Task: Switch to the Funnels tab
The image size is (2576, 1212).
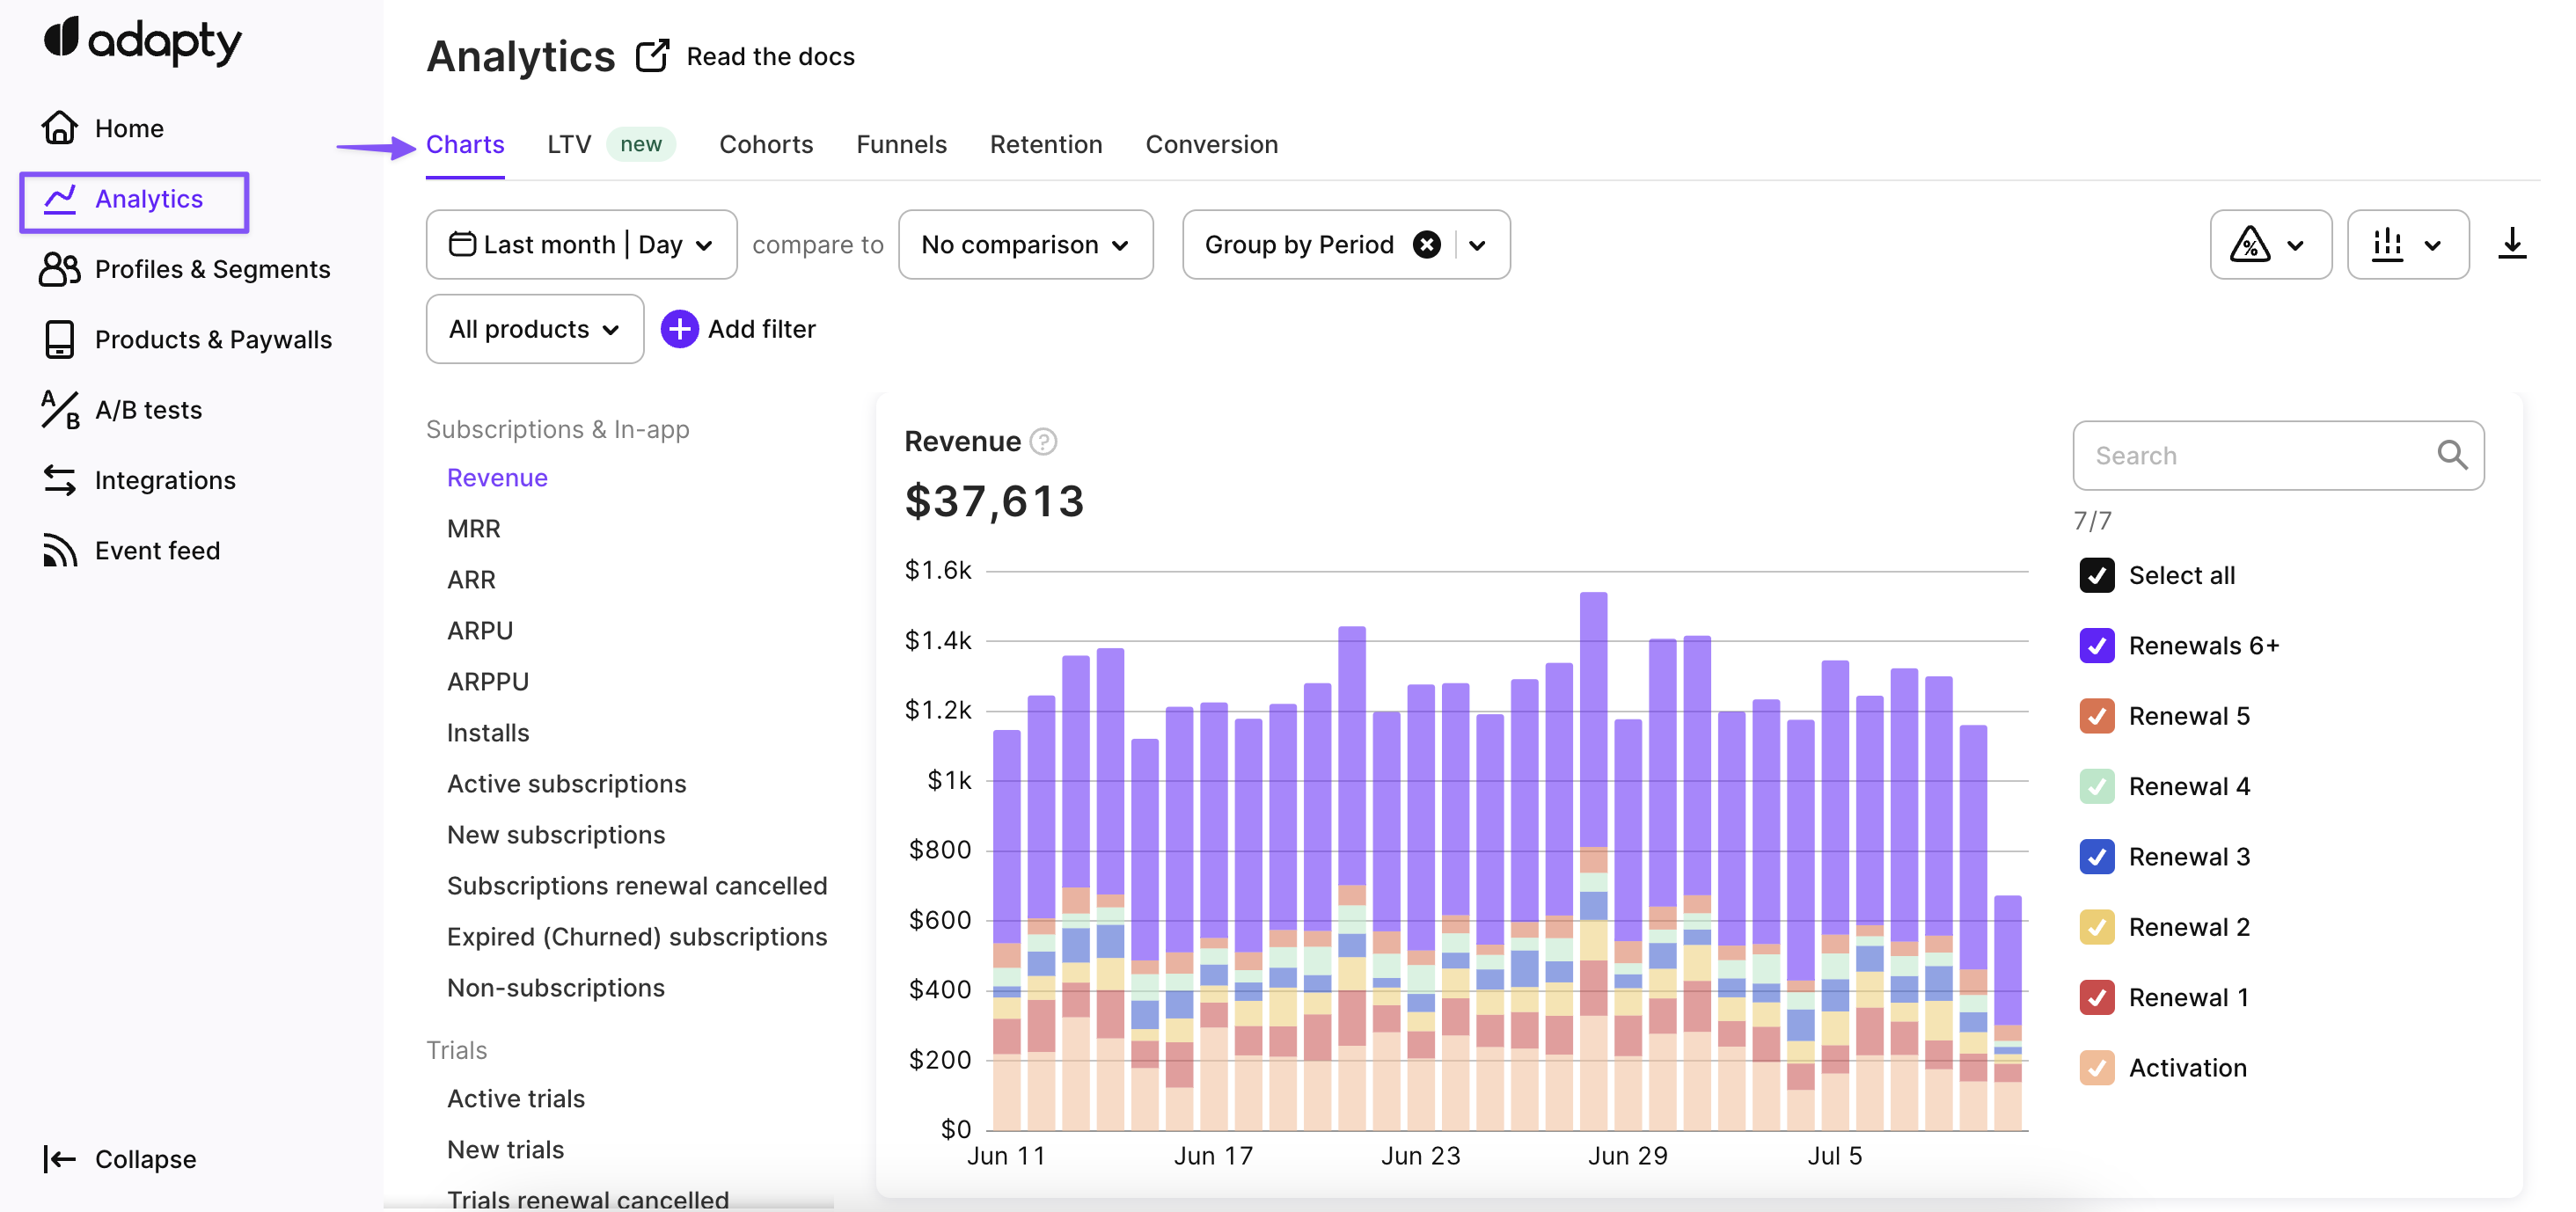Action: [901, 144]
